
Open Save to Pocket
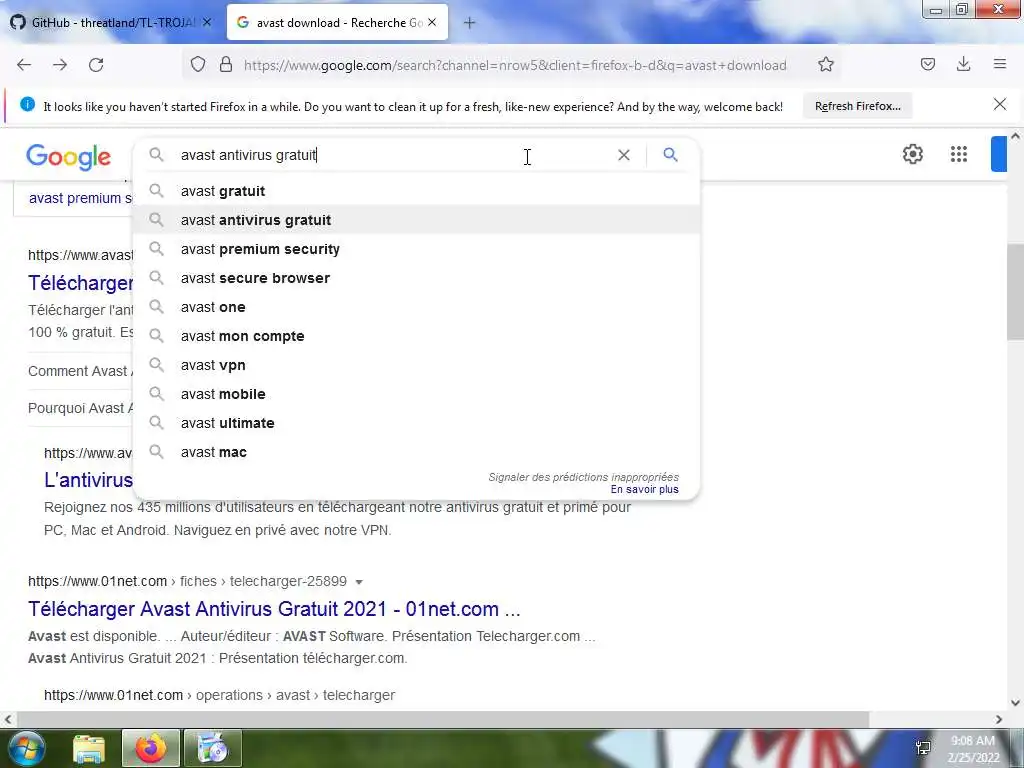(927, 65)
